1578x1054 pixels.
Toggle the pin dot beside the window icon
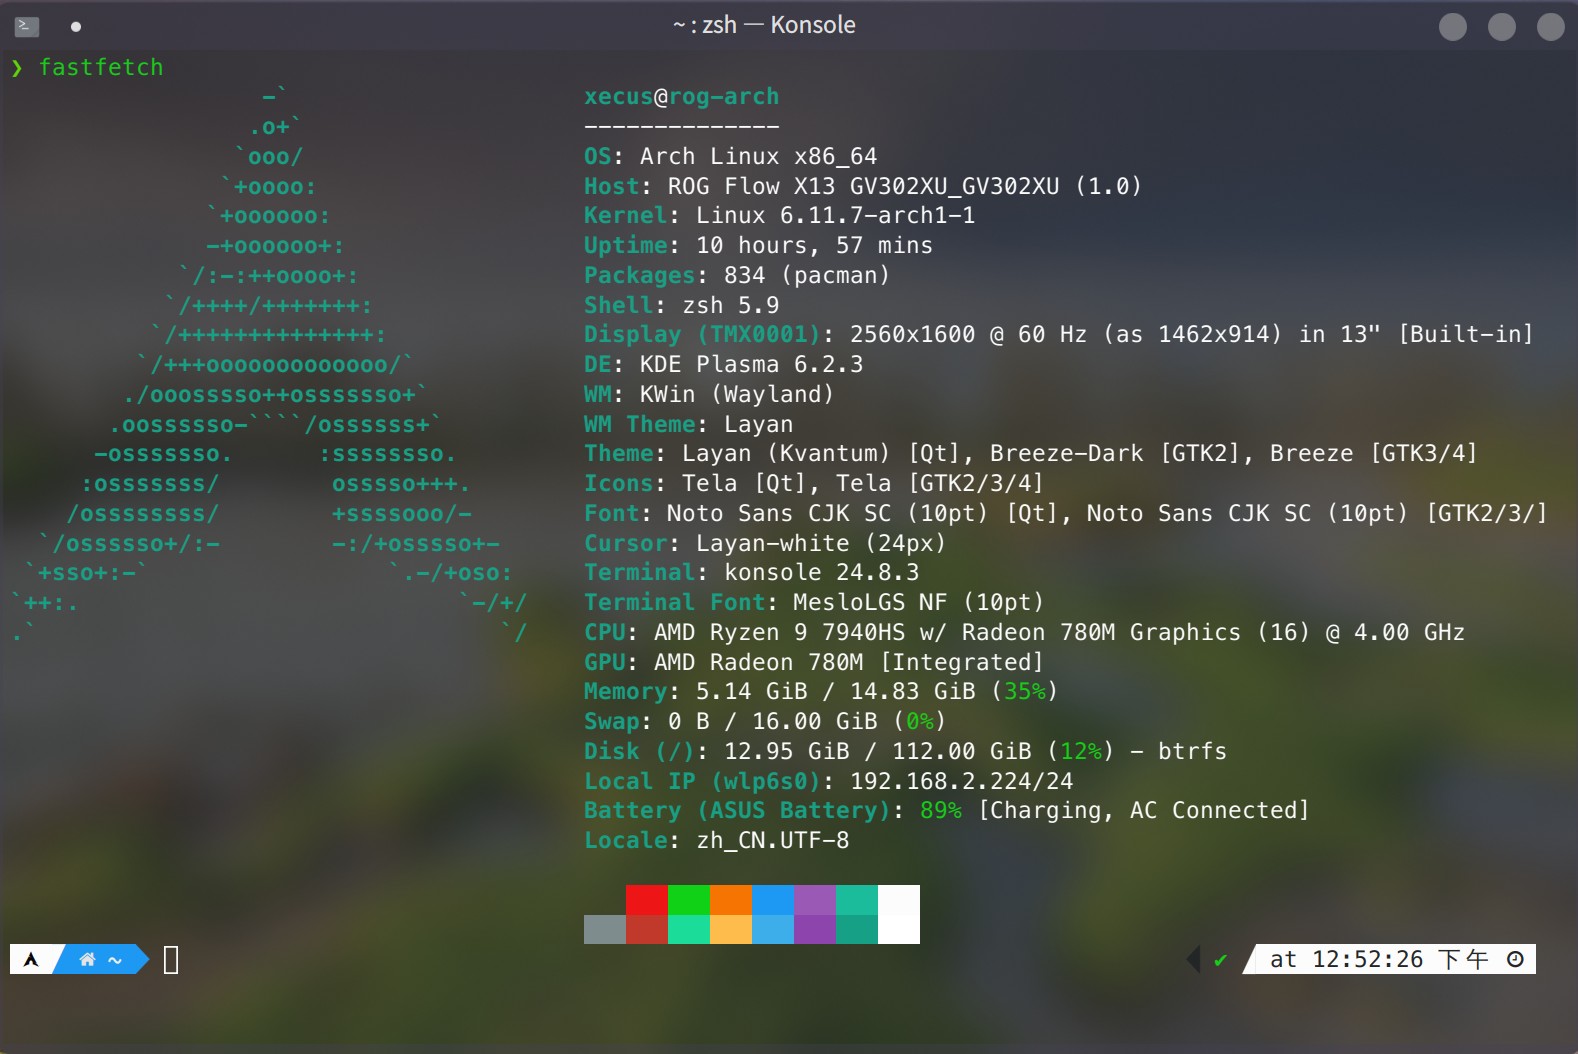76,27
